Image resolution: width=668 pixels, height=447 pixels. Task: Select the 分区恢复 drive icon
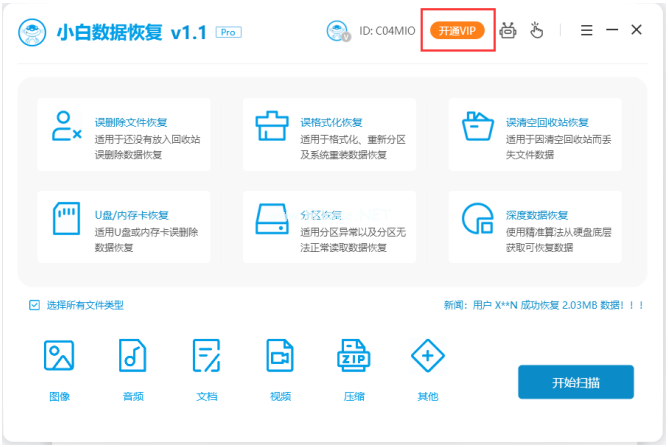tap(272, 219)
